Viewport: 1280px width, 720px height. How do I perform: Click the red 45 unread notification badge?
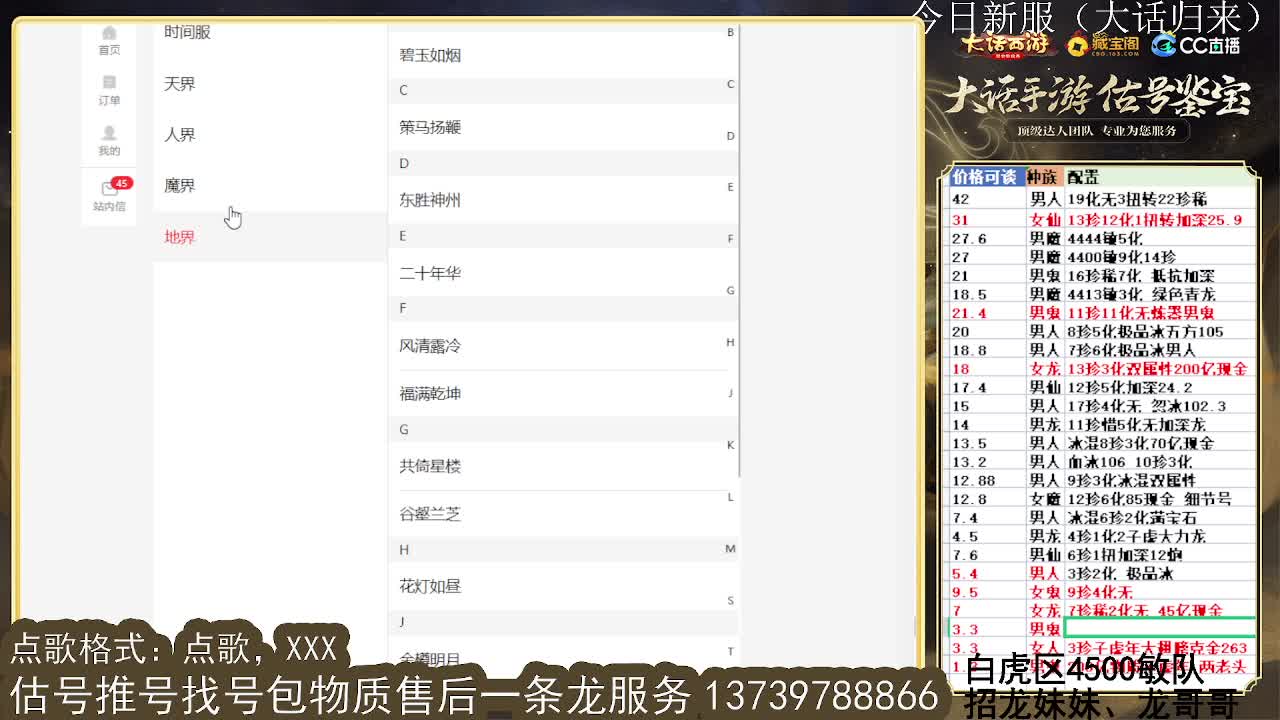pyautogui.click(x=121, y=183)
